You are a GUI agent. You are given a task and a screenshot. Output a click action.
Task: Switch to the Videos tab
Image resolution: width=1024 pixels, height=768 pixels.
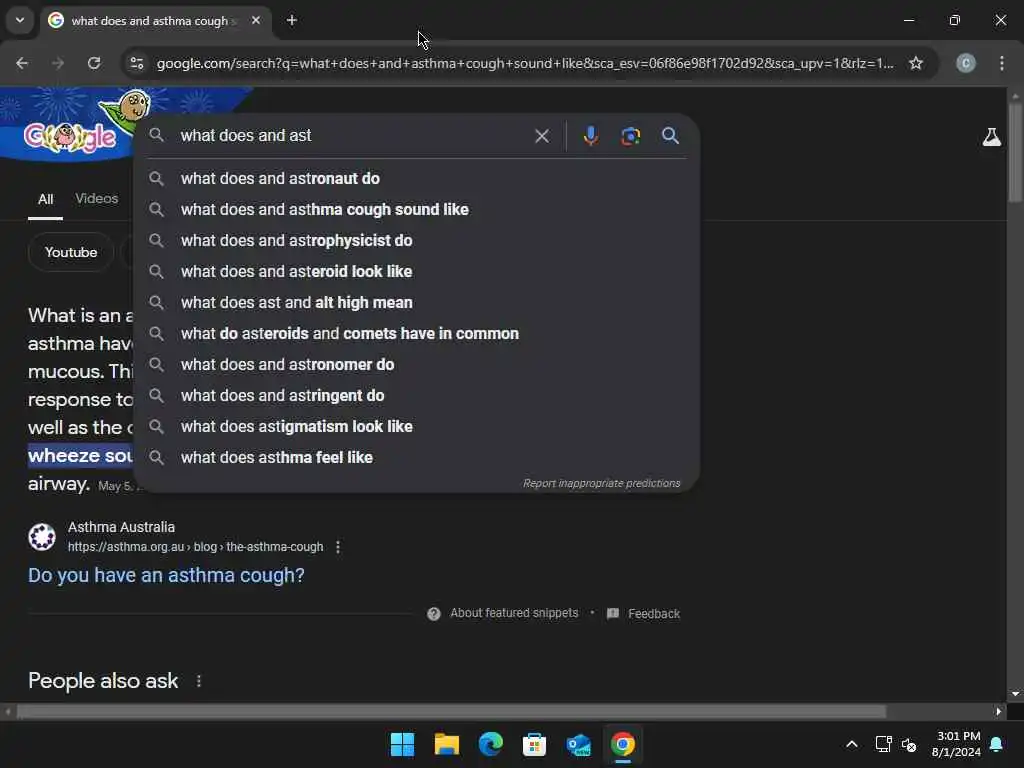97,199
